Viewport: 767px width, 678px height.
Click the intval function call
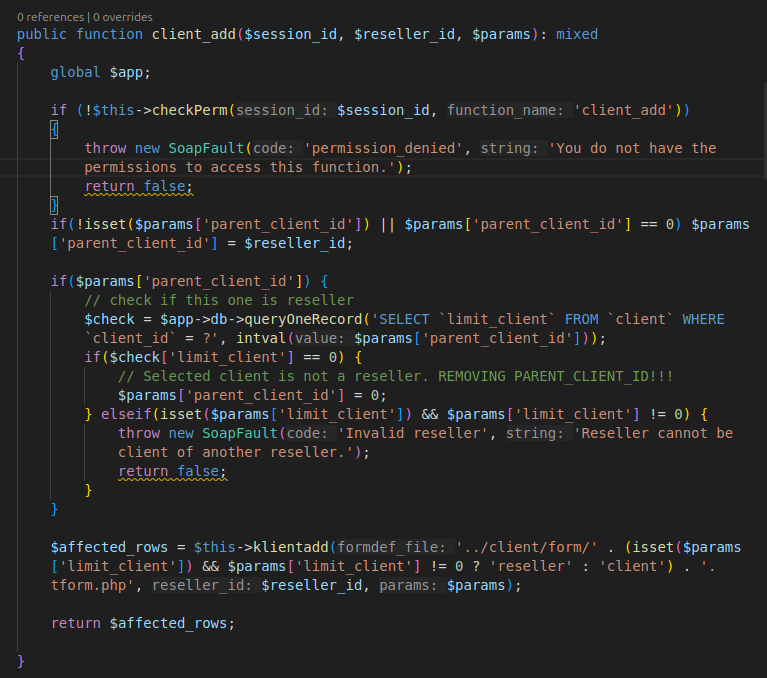click(261, 339)
